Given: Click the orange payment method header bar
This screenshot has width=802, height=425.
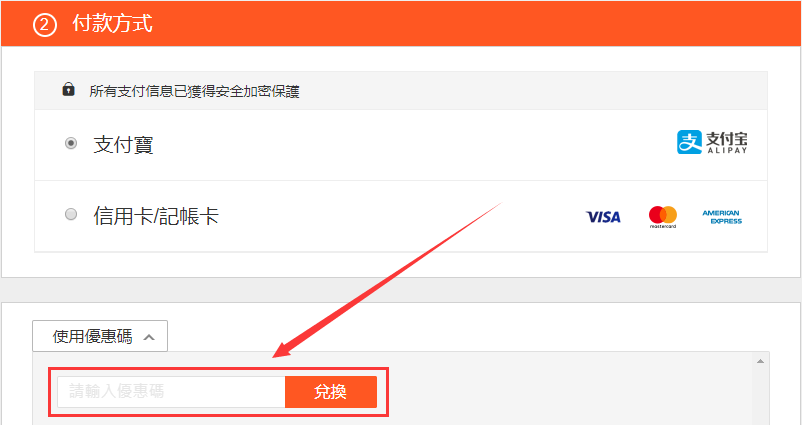Looking at the screenshot, I should [x=401, y=24].
